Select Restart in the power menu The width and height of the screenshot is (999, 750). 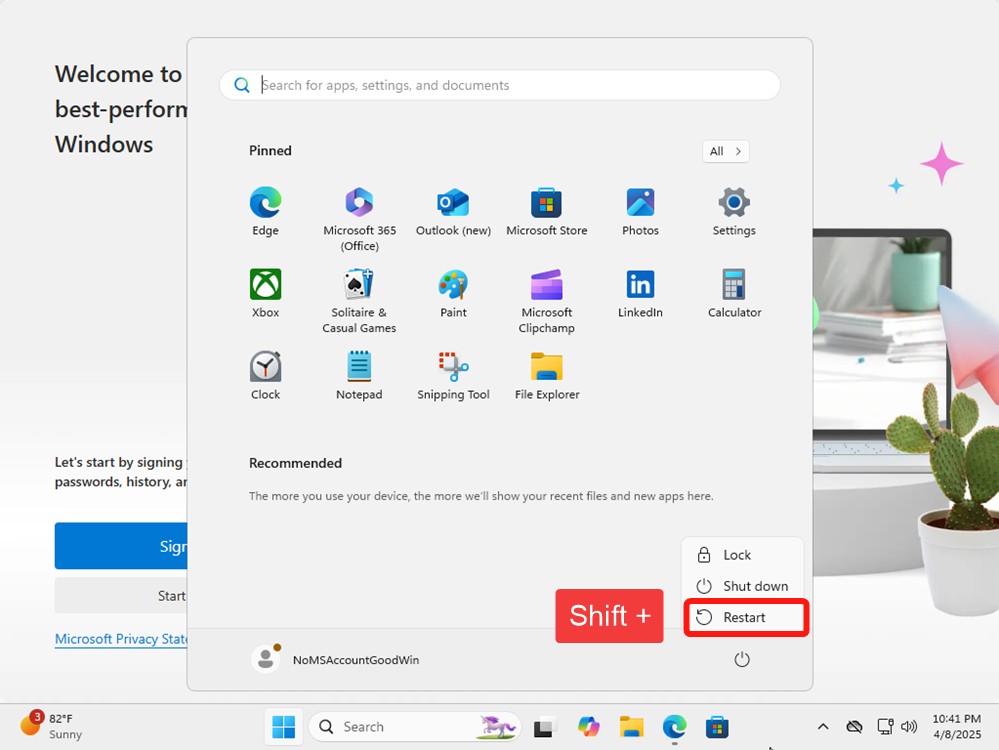[x=743, y=617]
